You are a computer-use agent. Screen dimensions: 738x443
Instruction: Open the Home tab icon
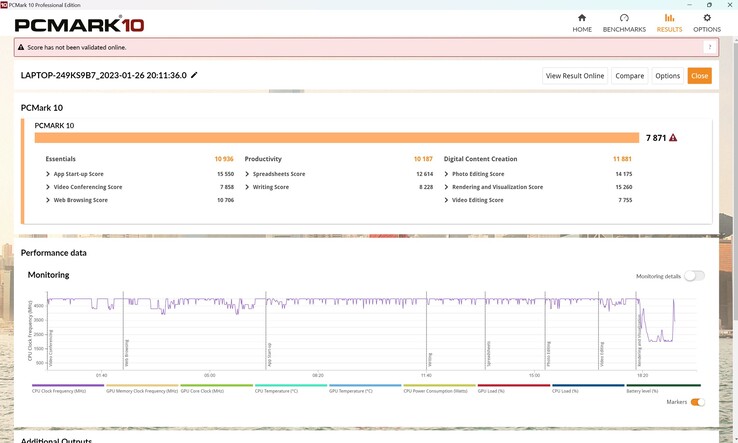(x=582, y=18)
